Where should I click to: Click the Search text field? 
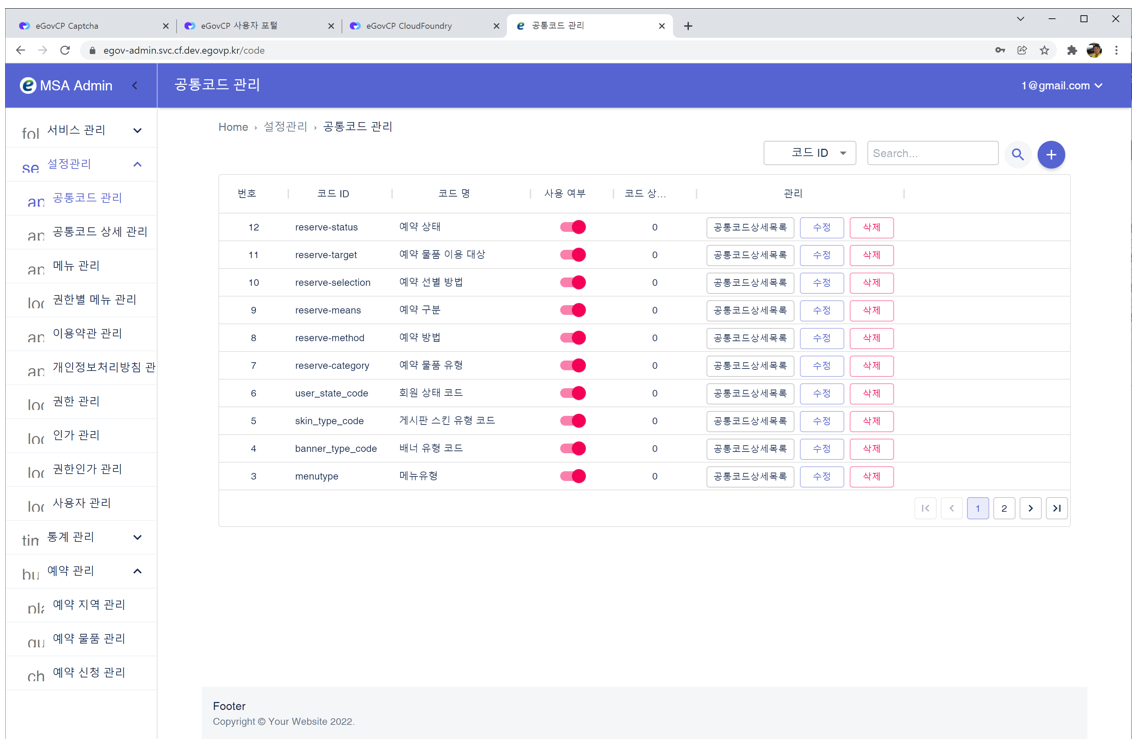pos(932,153)
